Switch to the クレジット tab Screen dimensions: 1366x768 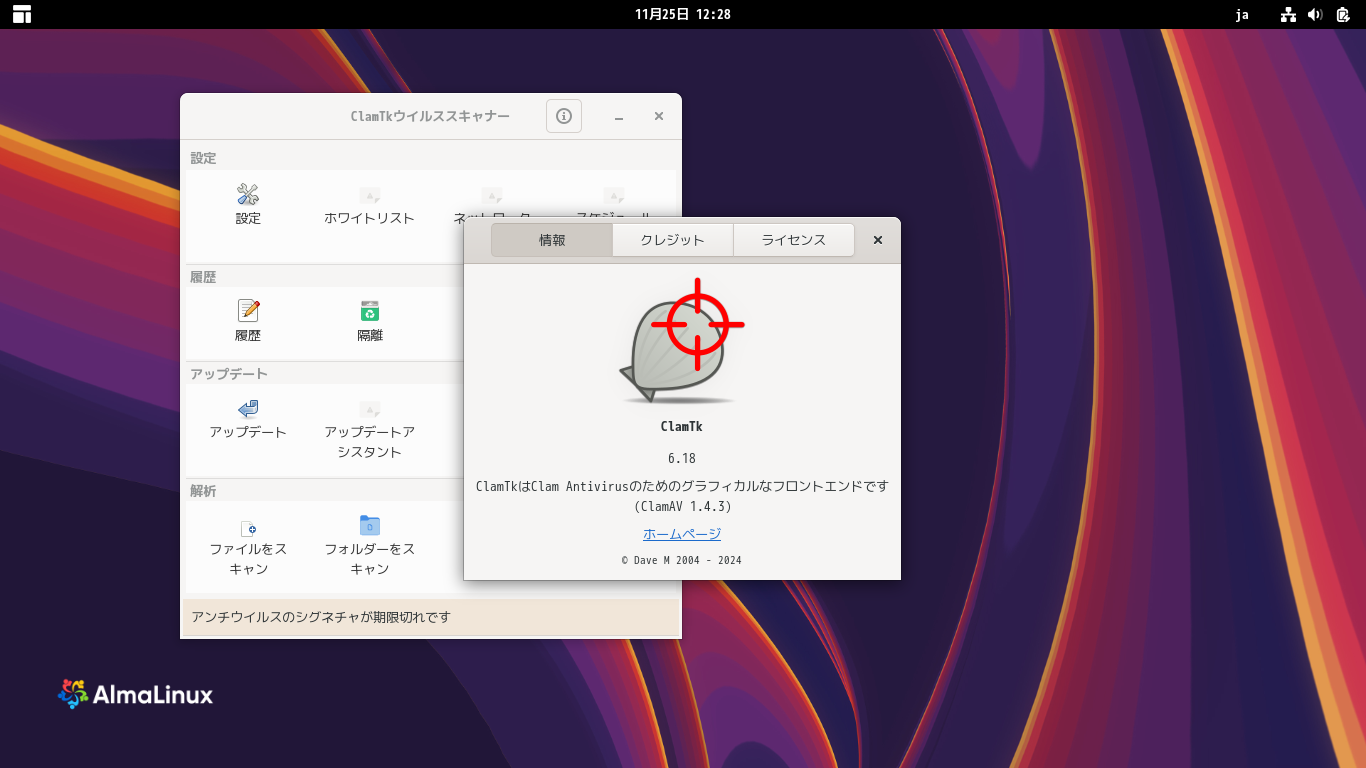click(673, 240)
